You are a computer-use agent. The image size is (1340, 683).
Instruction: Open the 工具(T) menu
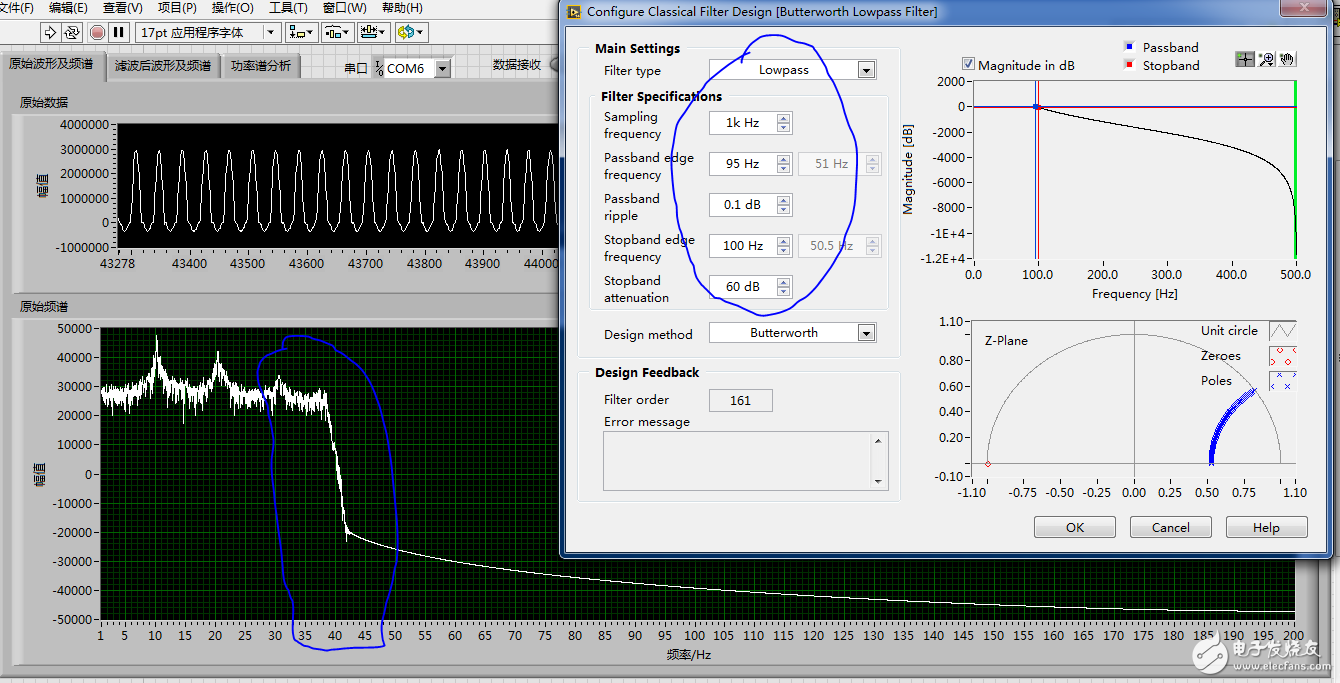[x=288, y=8]
